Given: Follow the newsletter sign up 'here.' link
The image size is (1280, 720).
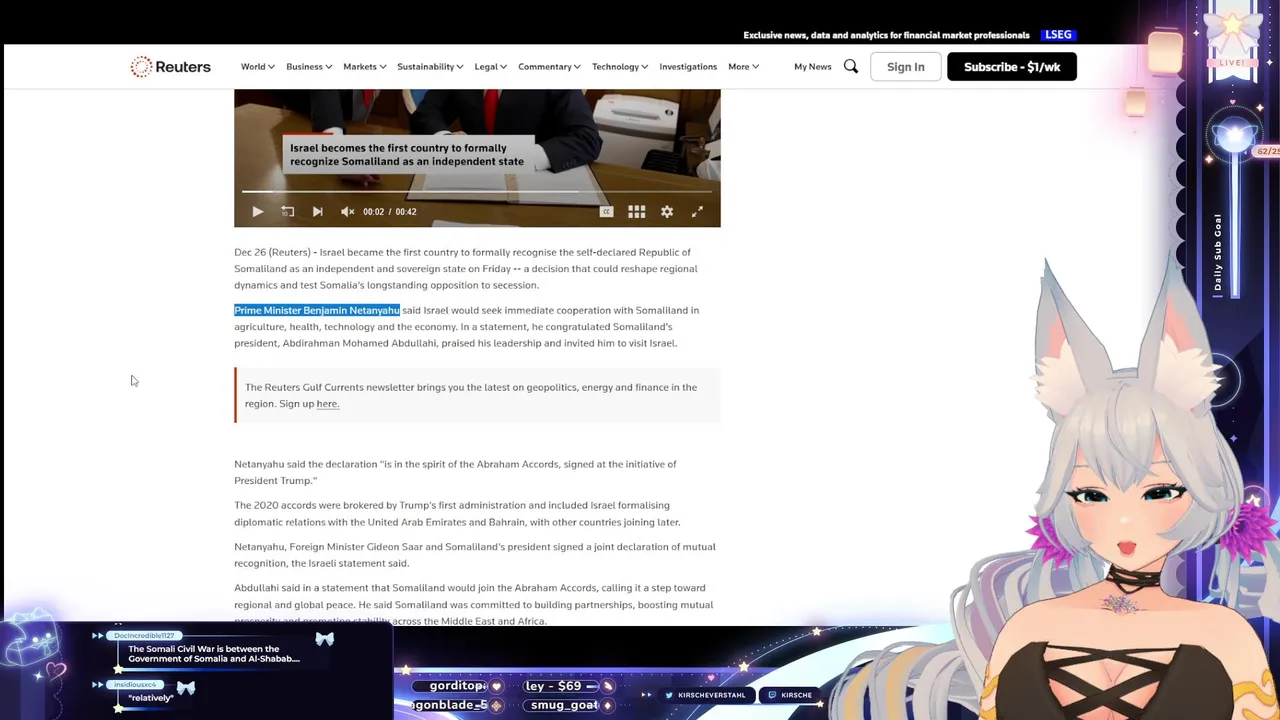Looking at the screenshot, I should [x=328, y=404].
